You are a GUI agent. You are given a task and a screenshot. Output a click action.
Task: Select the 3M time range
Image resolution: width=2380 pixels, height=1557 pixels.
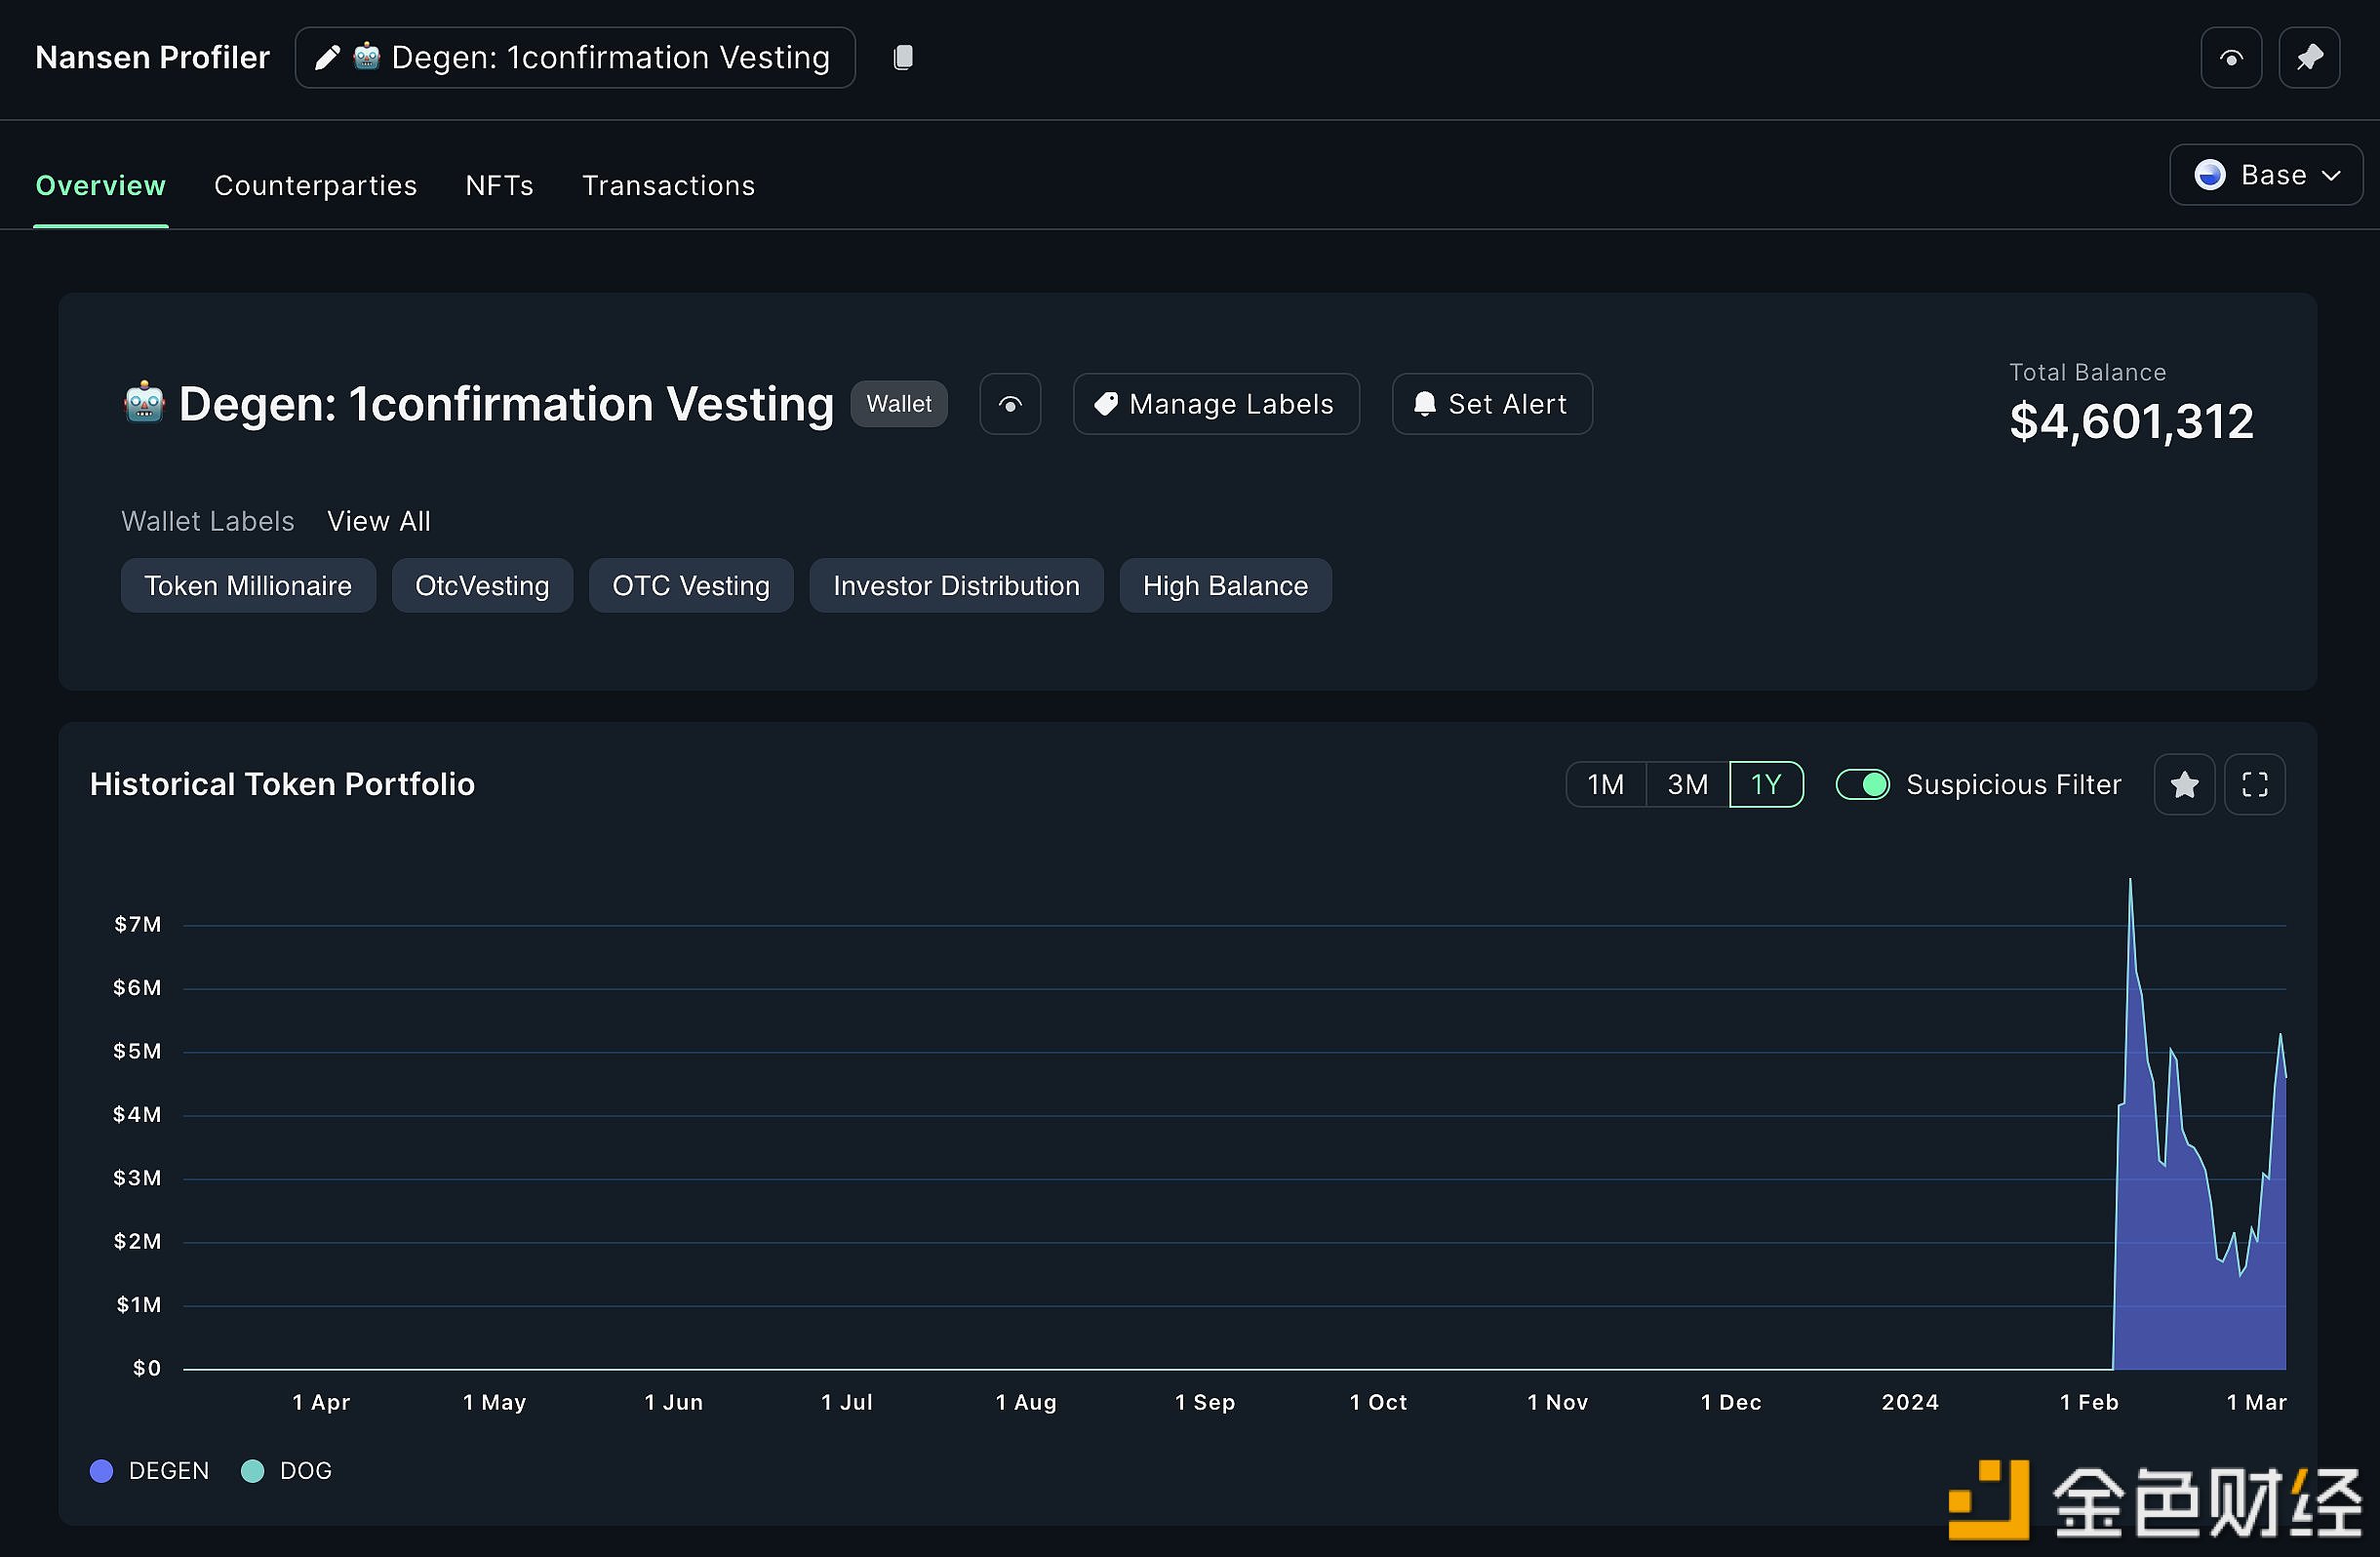(1687, 784)
